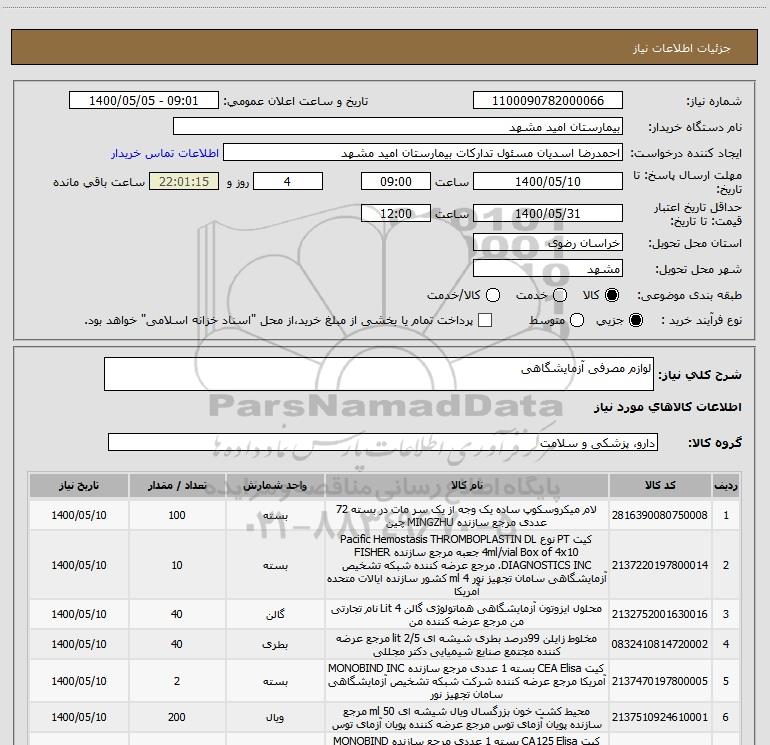
Task: Select the خدمت radio button
Action: 560,295
